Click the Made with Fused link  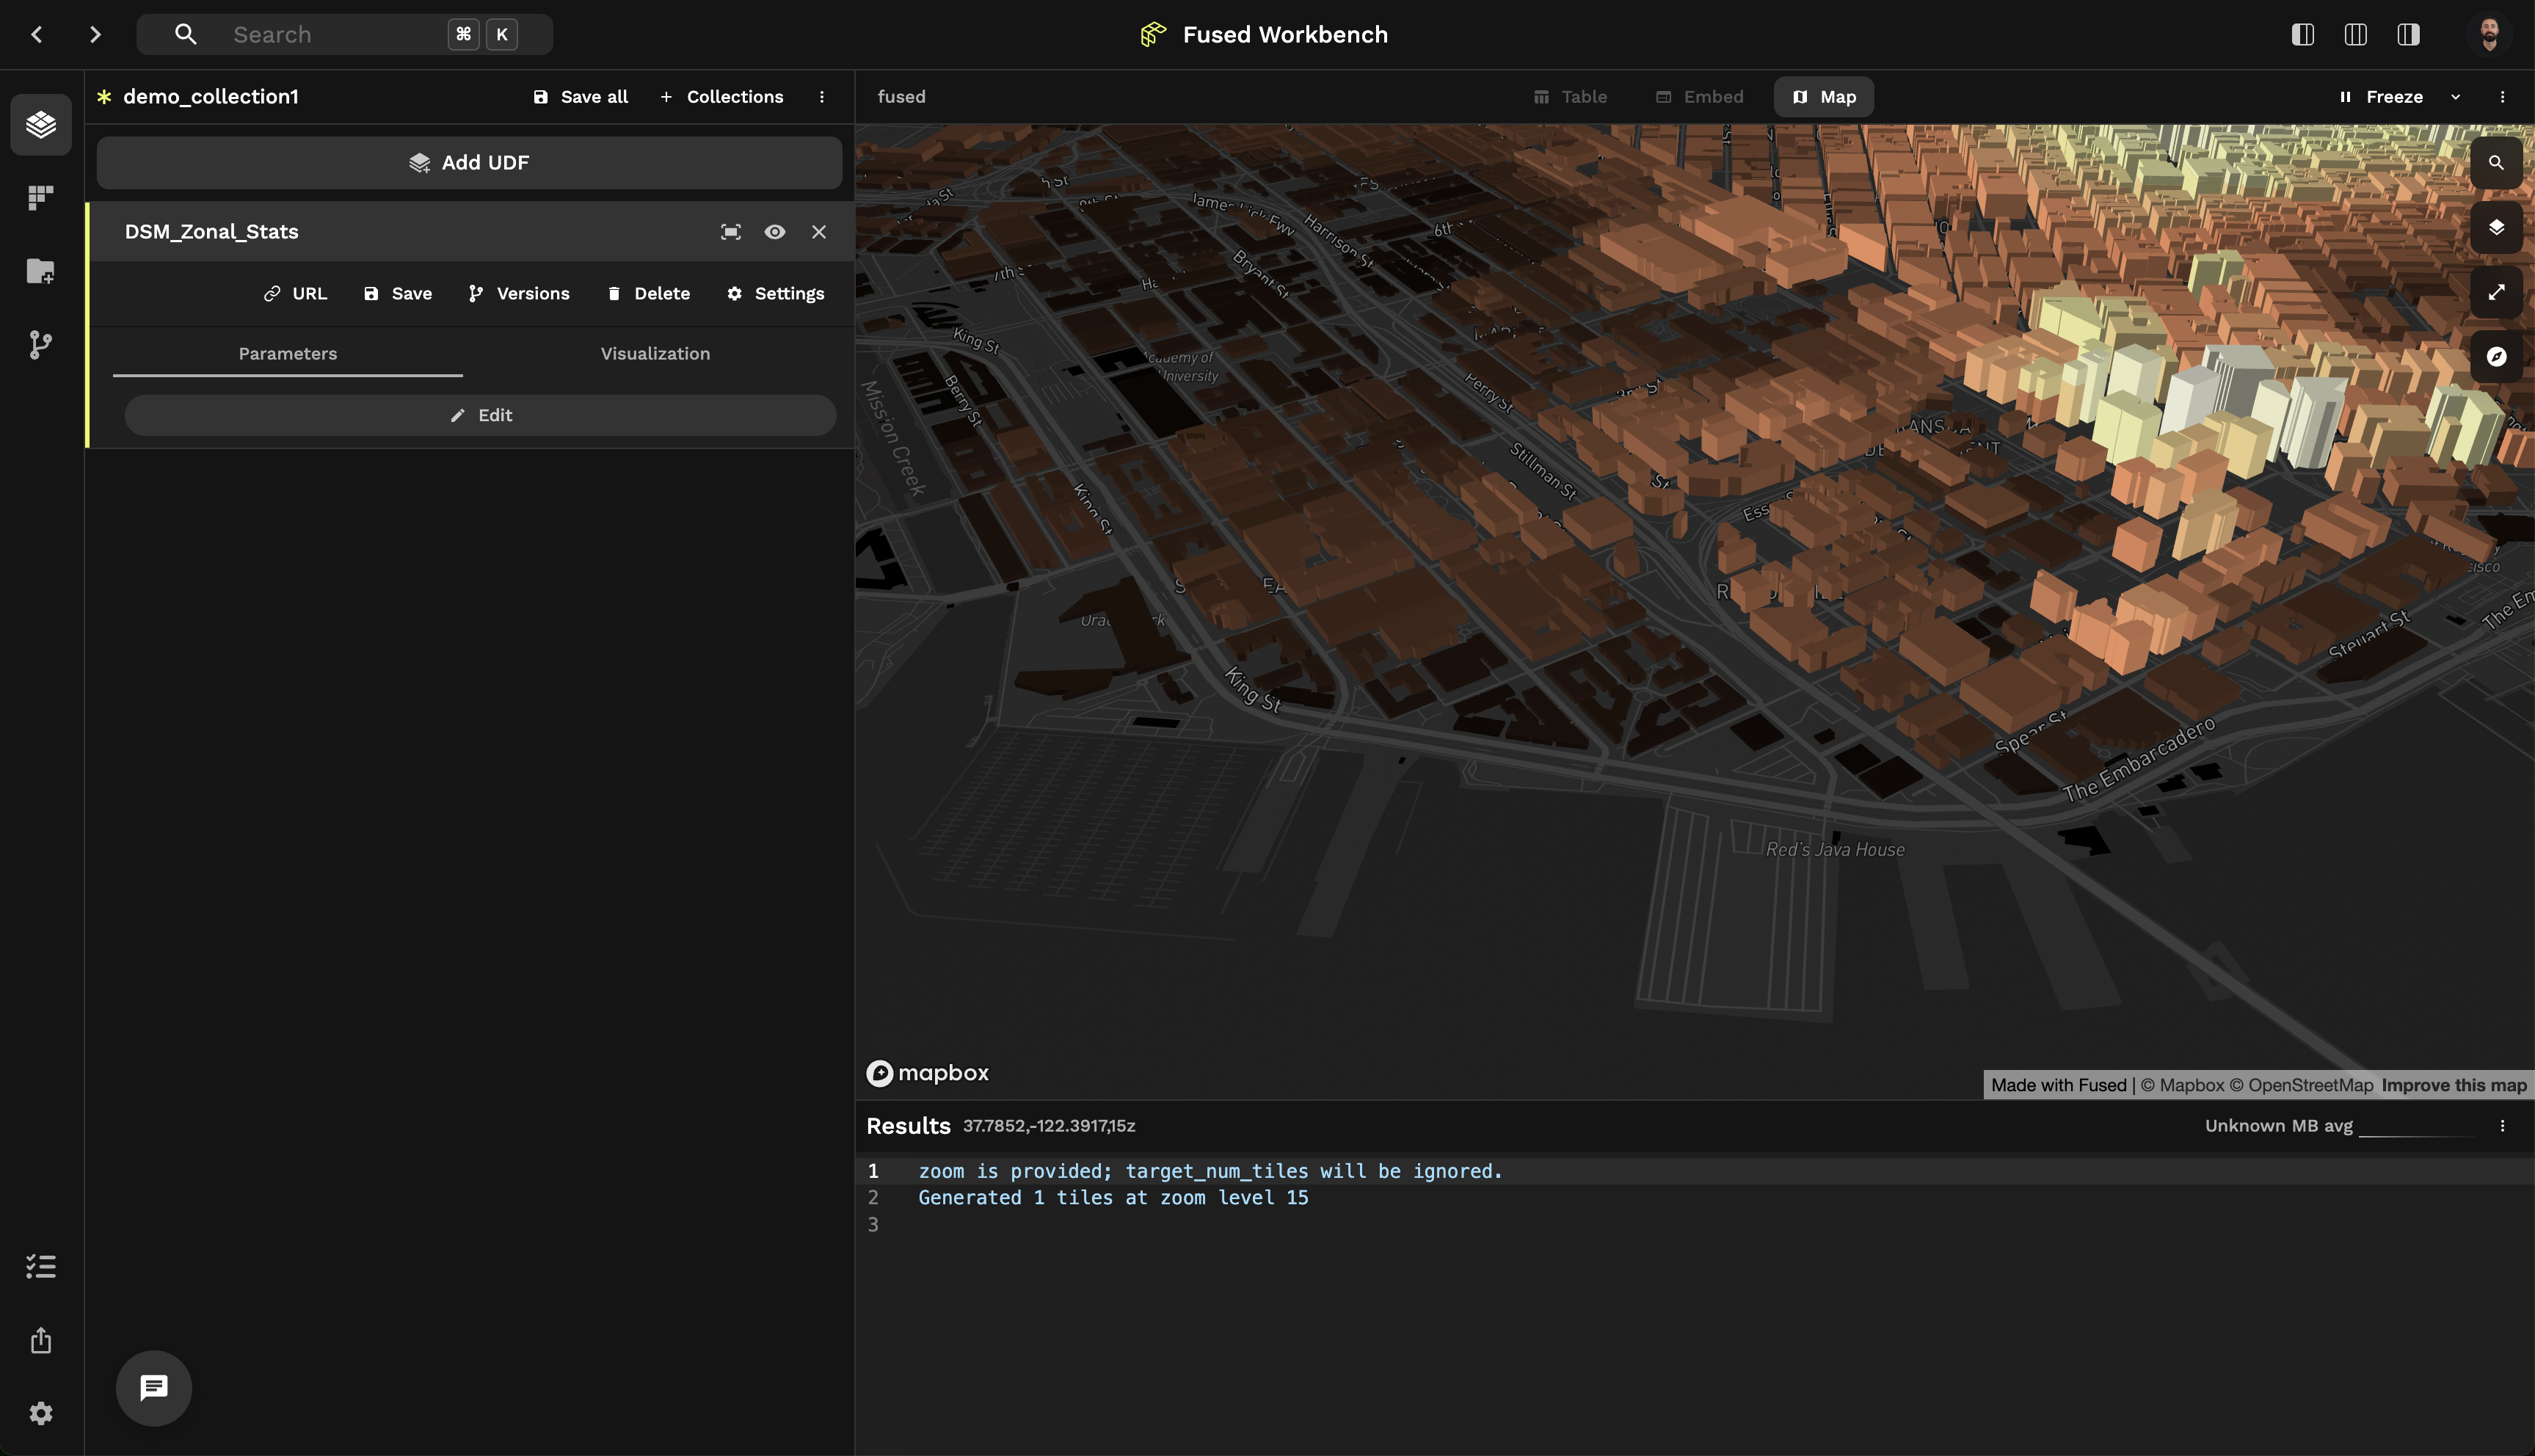click(x=2059, y=1086)
